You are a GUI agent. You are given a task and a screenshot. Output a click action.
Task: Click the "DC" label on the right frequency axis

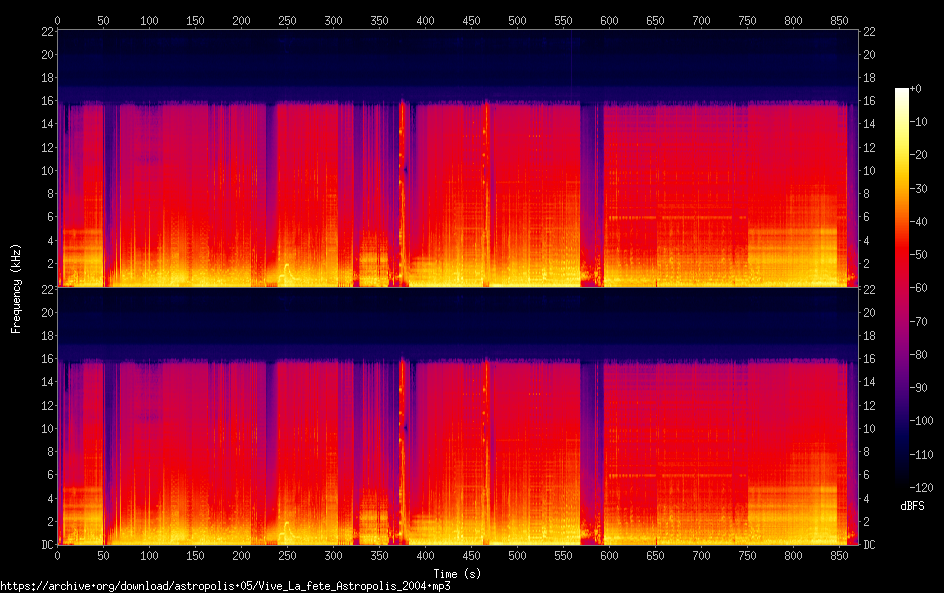tap(869, 545)
